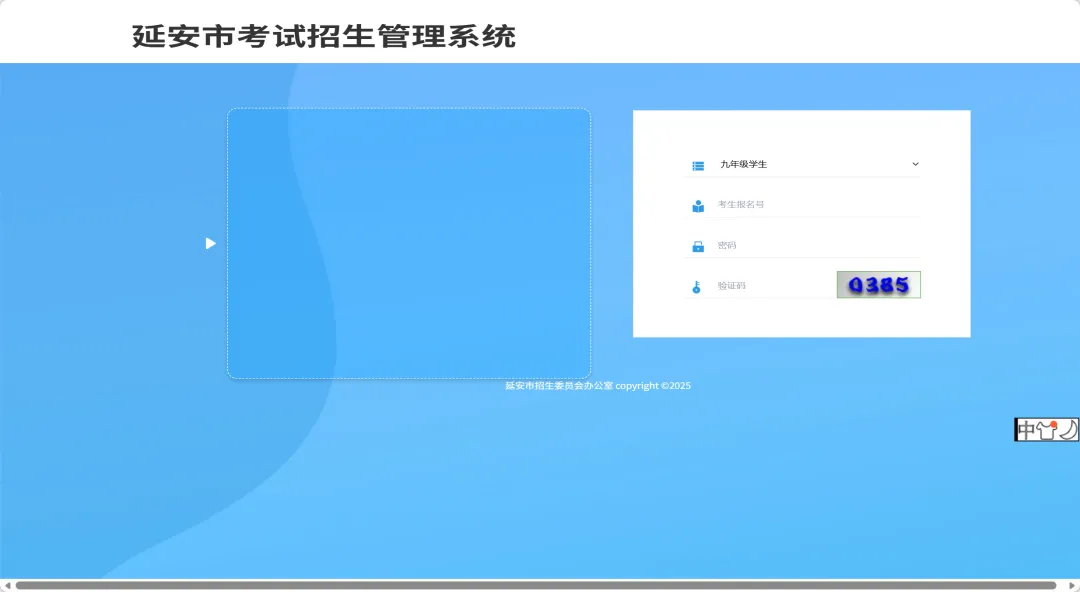
Task: Click the scrollbar right arrow button
Action: pyautogui.click(x=1072, y=586)
